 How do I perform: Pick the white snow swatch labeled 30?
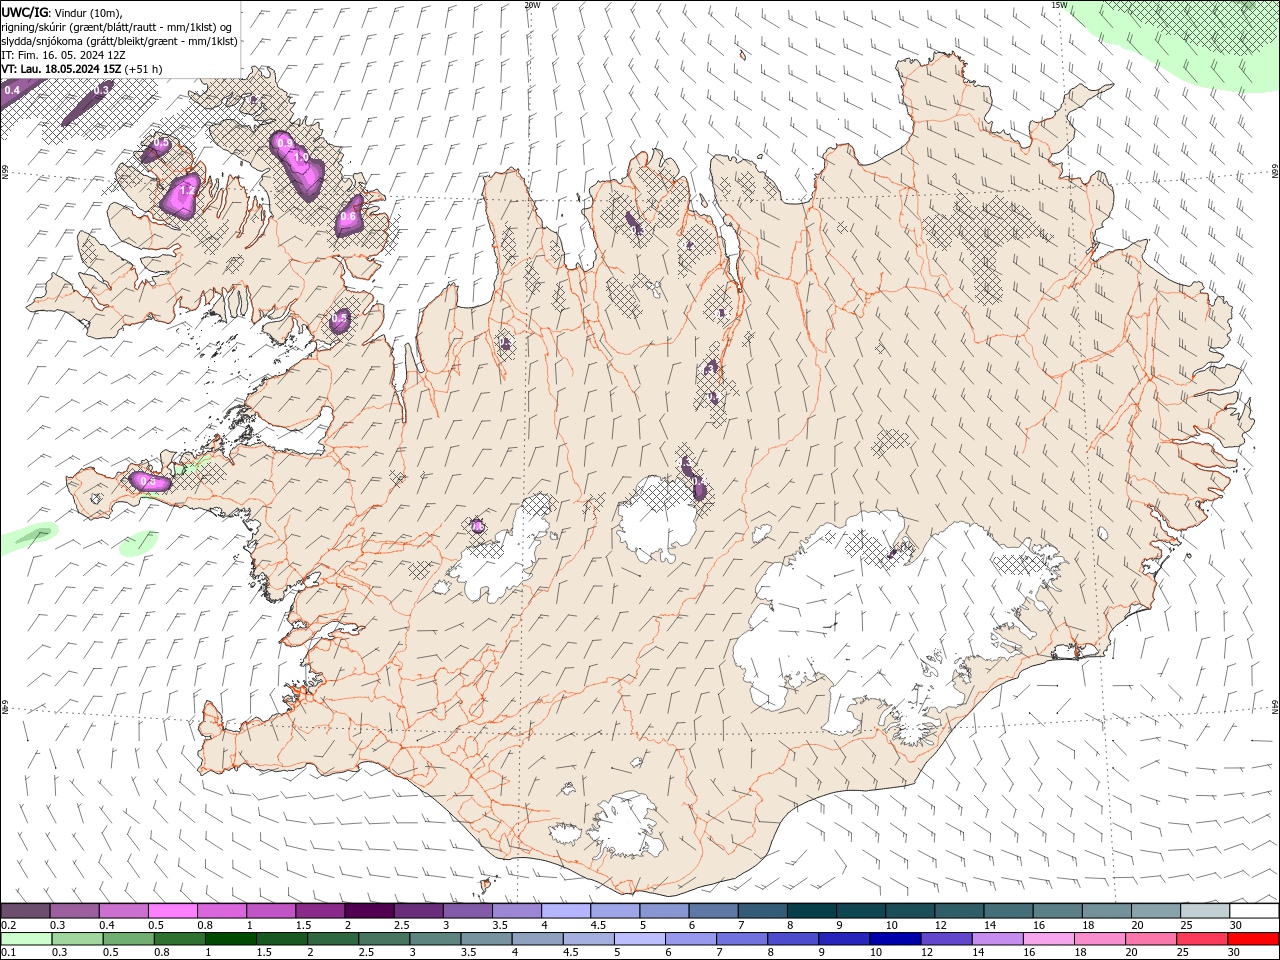pos(1254,911)
